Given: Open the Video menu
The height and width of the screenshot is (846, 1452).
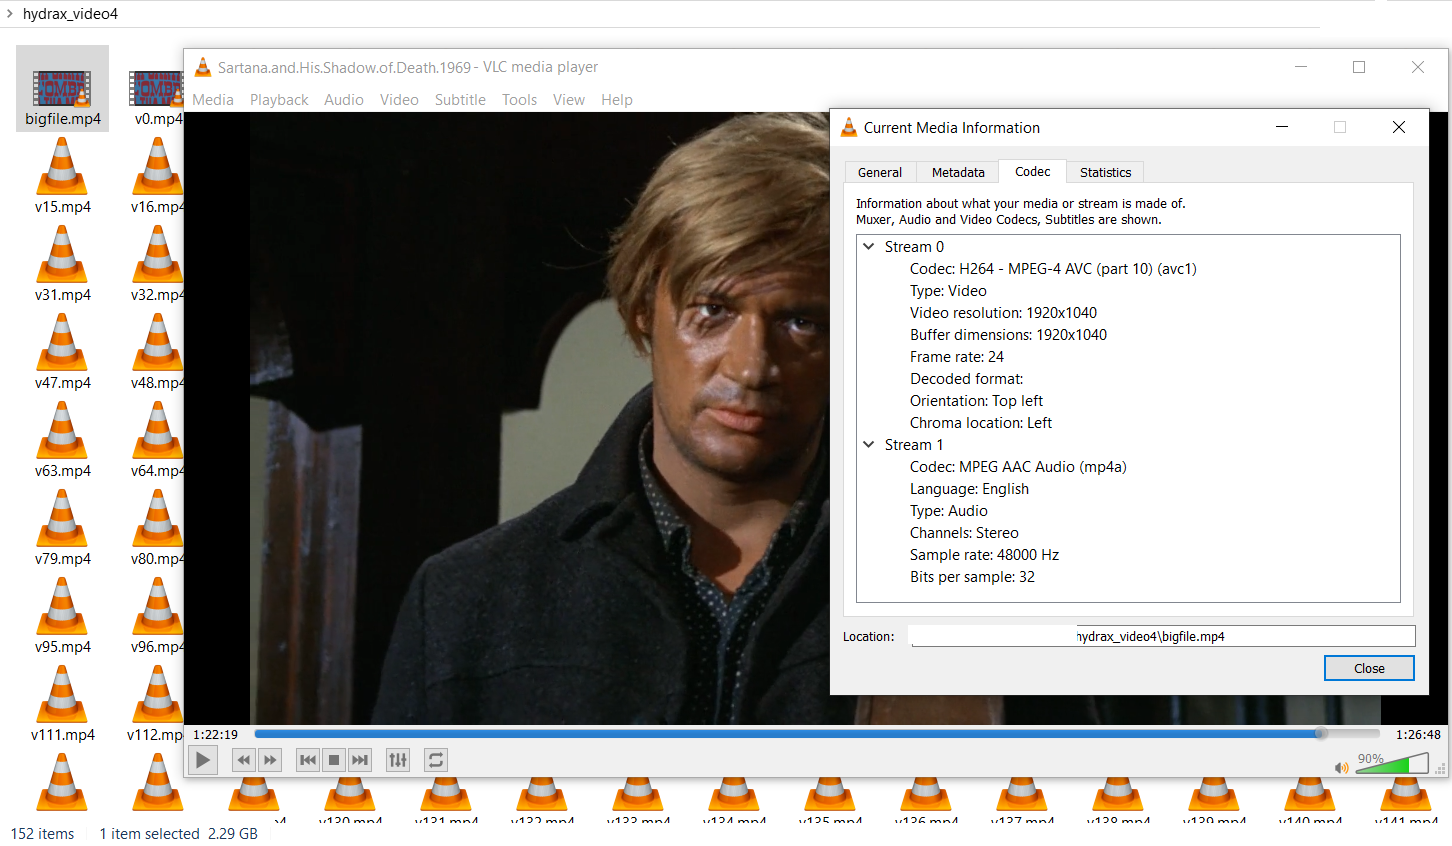Looking at the screenshot, I should [399, 100].
